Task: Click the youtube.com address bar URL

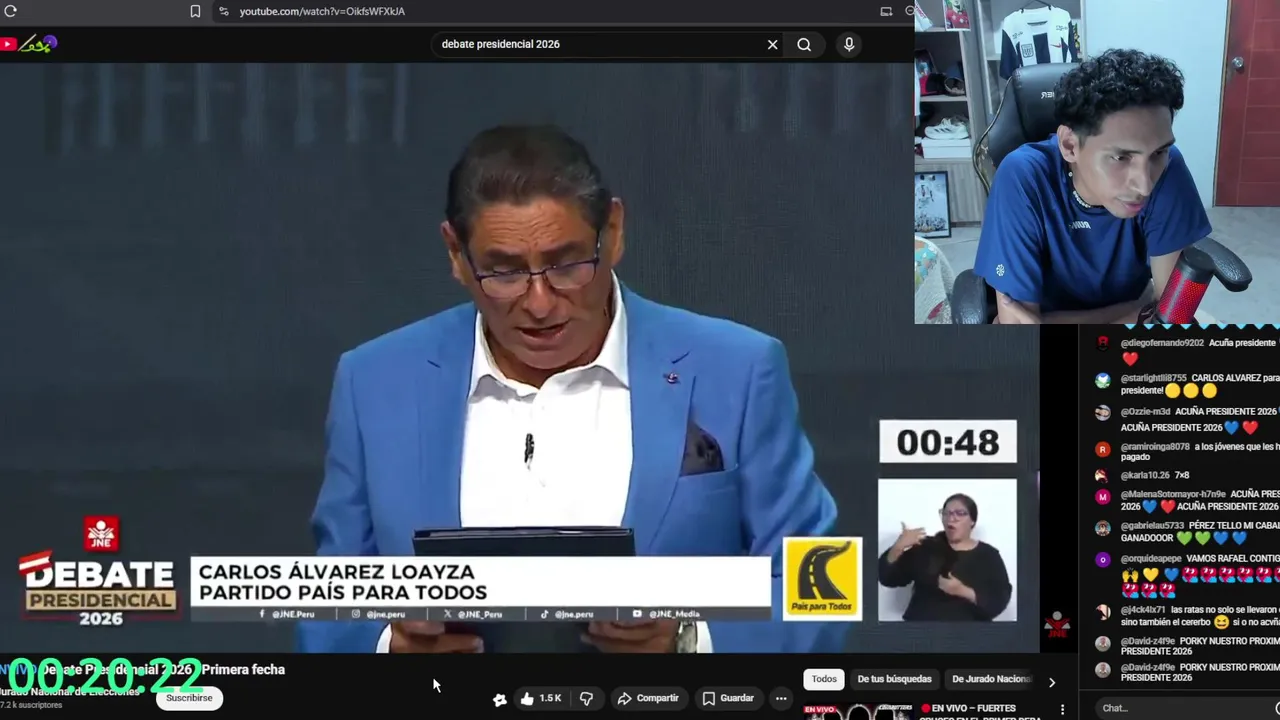Action: pyautogui.click(x=322, y=11)
